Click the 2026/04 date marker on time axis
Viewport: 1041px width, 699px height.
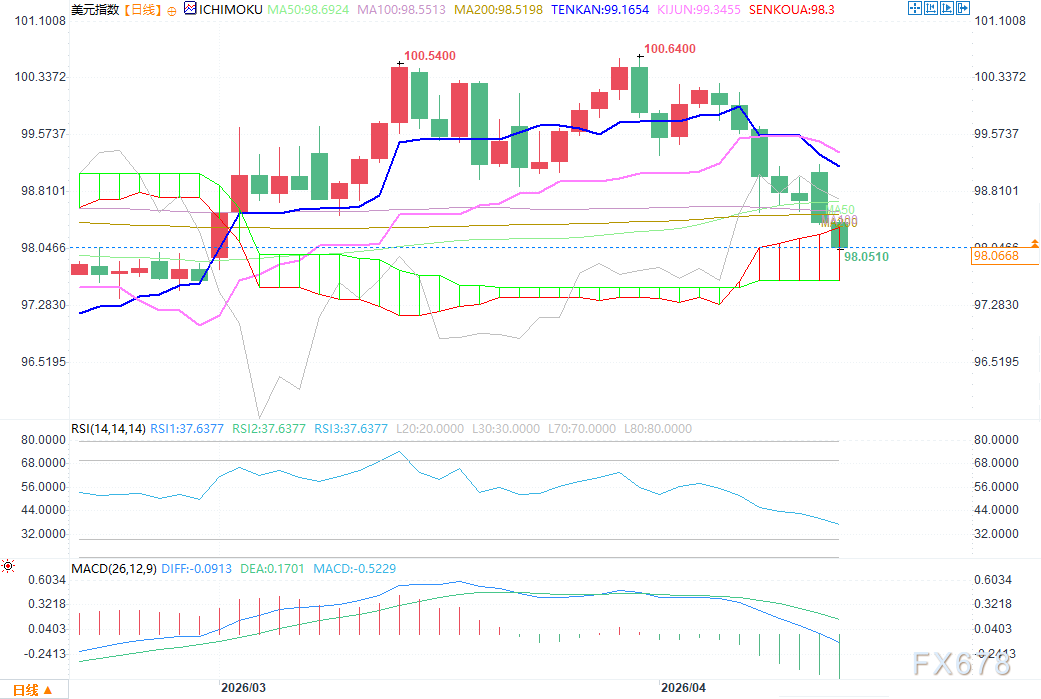click(683, 688)
